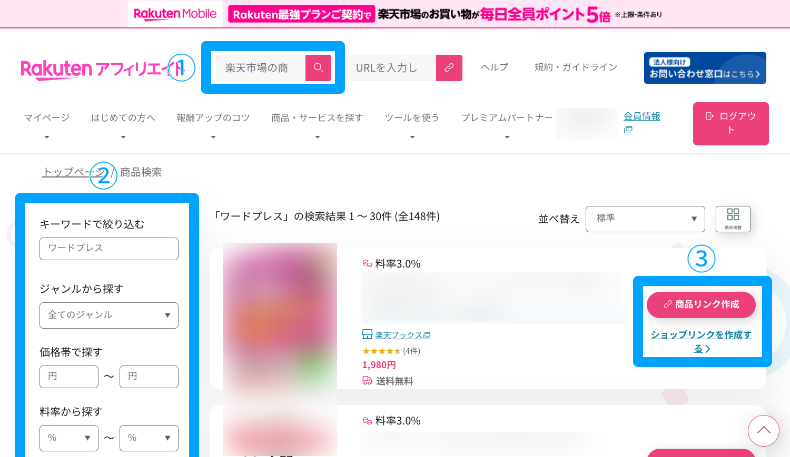Open the 全てのジャンル genre dropdown
Screen dimensions: 790x457
click(x=109, y=315)
